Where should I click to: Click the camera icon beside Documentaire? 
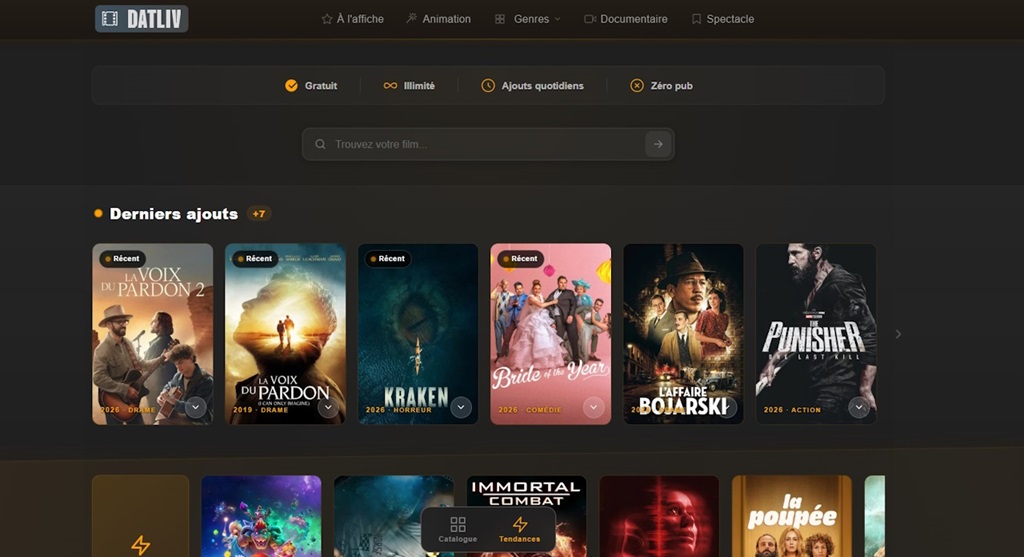click(x=590, y=19)
